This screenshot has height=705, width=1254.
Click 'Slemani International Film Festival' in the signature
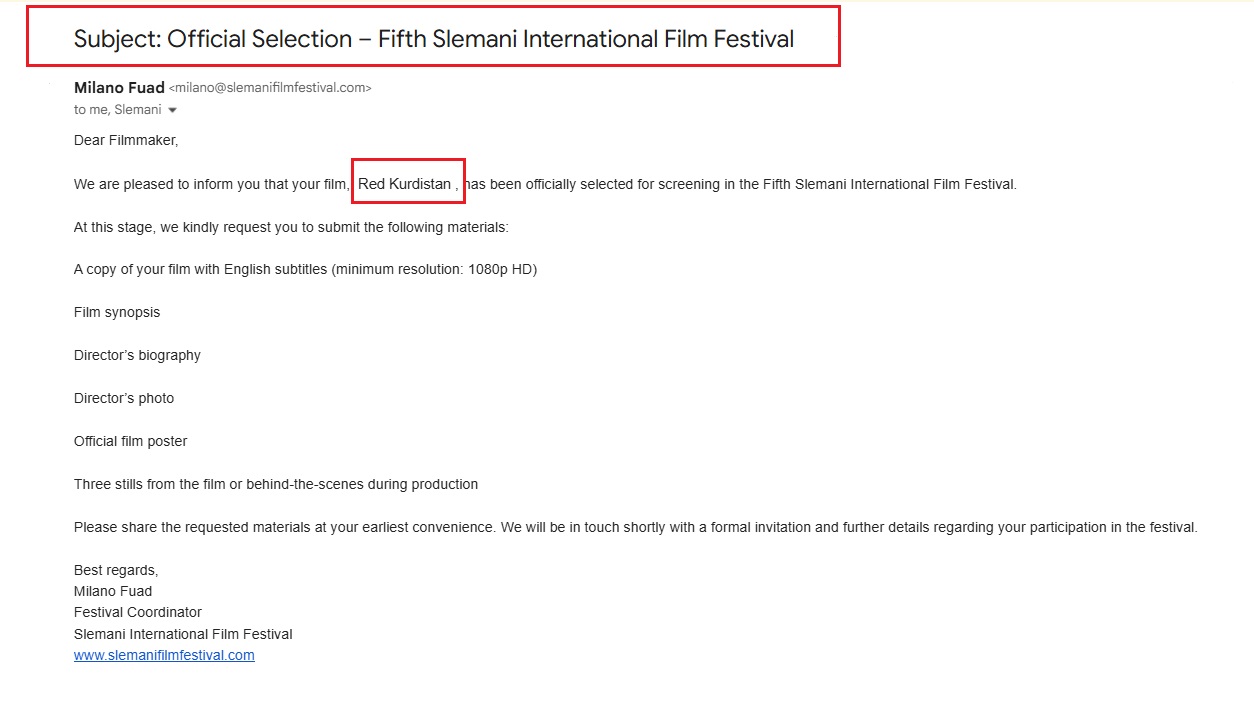[183, 634]
